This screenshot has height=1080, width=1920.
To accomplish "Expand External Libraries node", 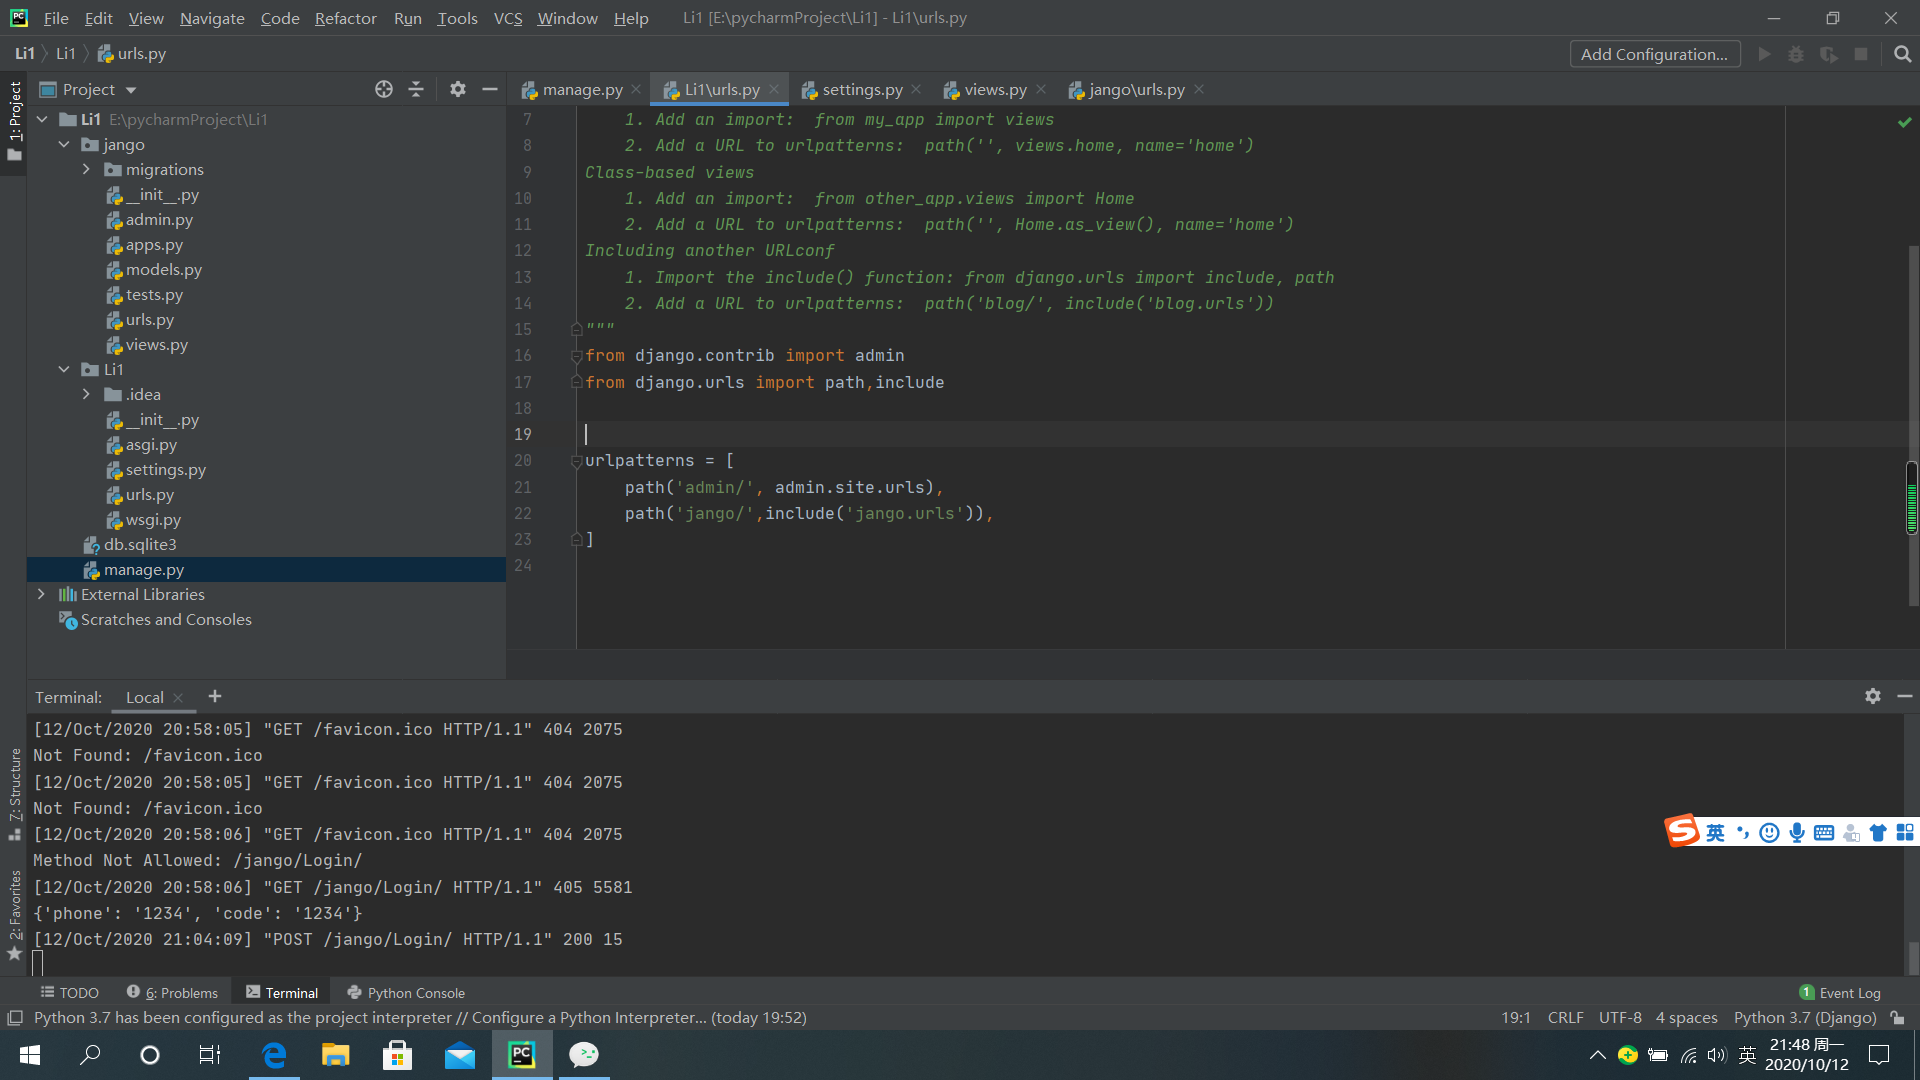I will pyautogui.click(x=41, y=594).
